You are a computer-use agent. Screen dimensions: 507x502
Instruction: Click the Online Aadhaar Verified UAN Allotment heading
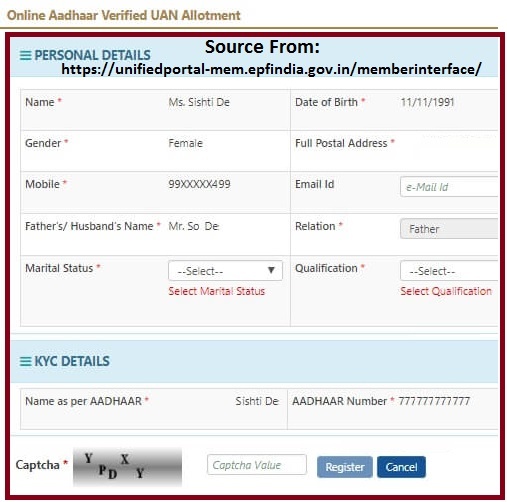[124, 15]
